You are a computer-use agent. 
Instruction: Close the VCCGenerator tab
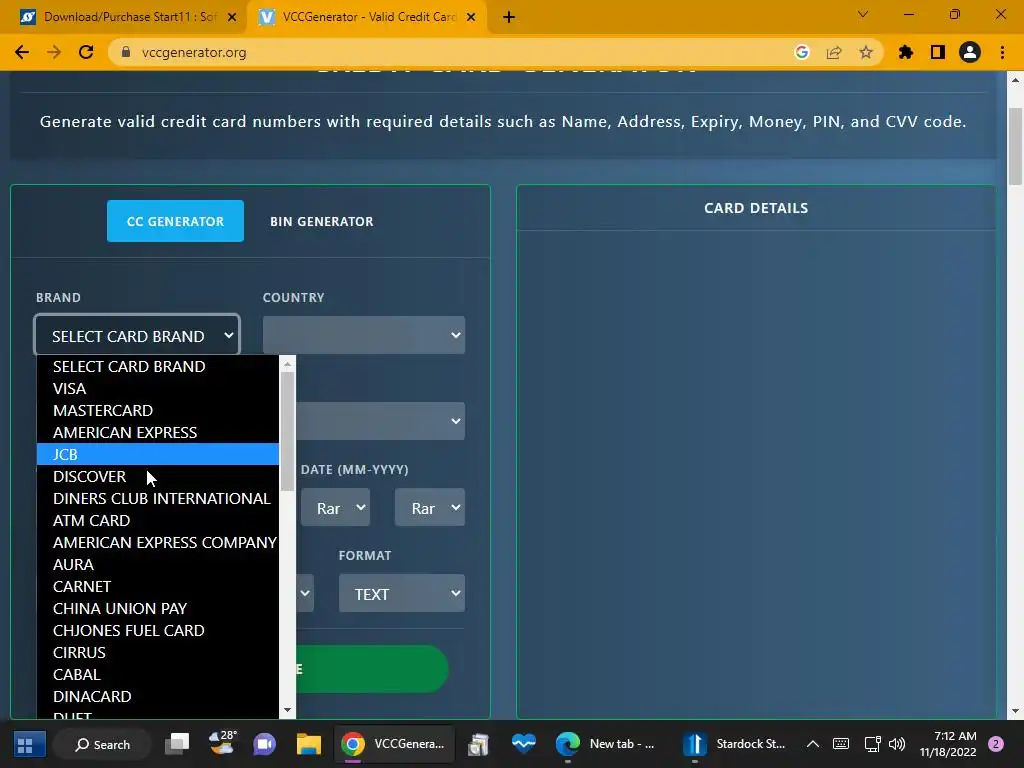point(470,17)
